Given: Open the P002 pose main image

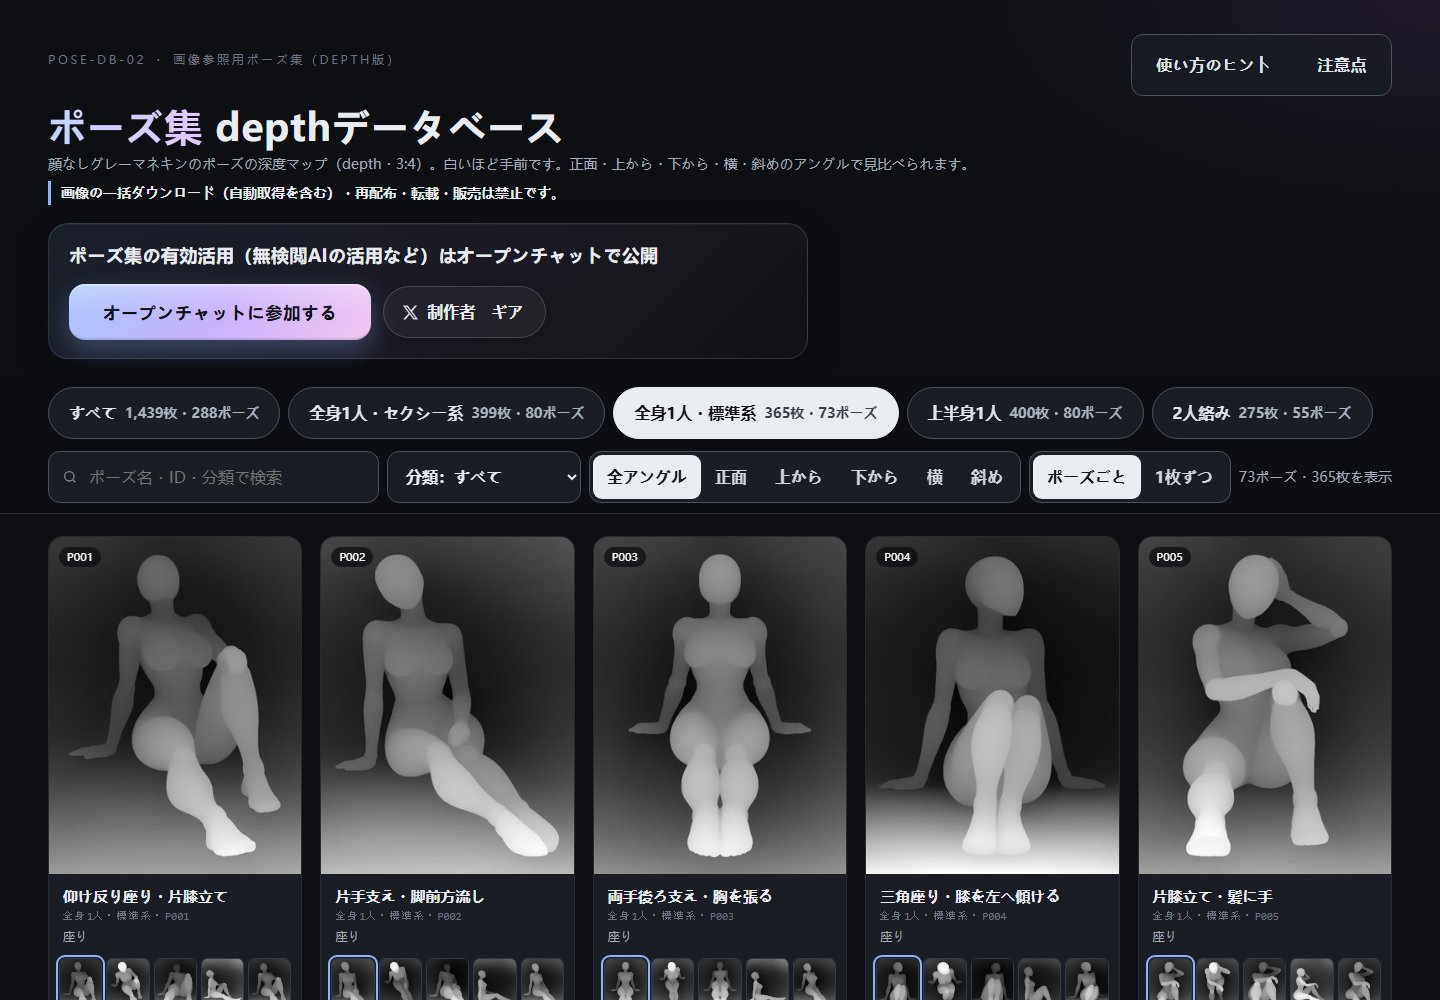Looking at the screenshot, I should point(447,706).
